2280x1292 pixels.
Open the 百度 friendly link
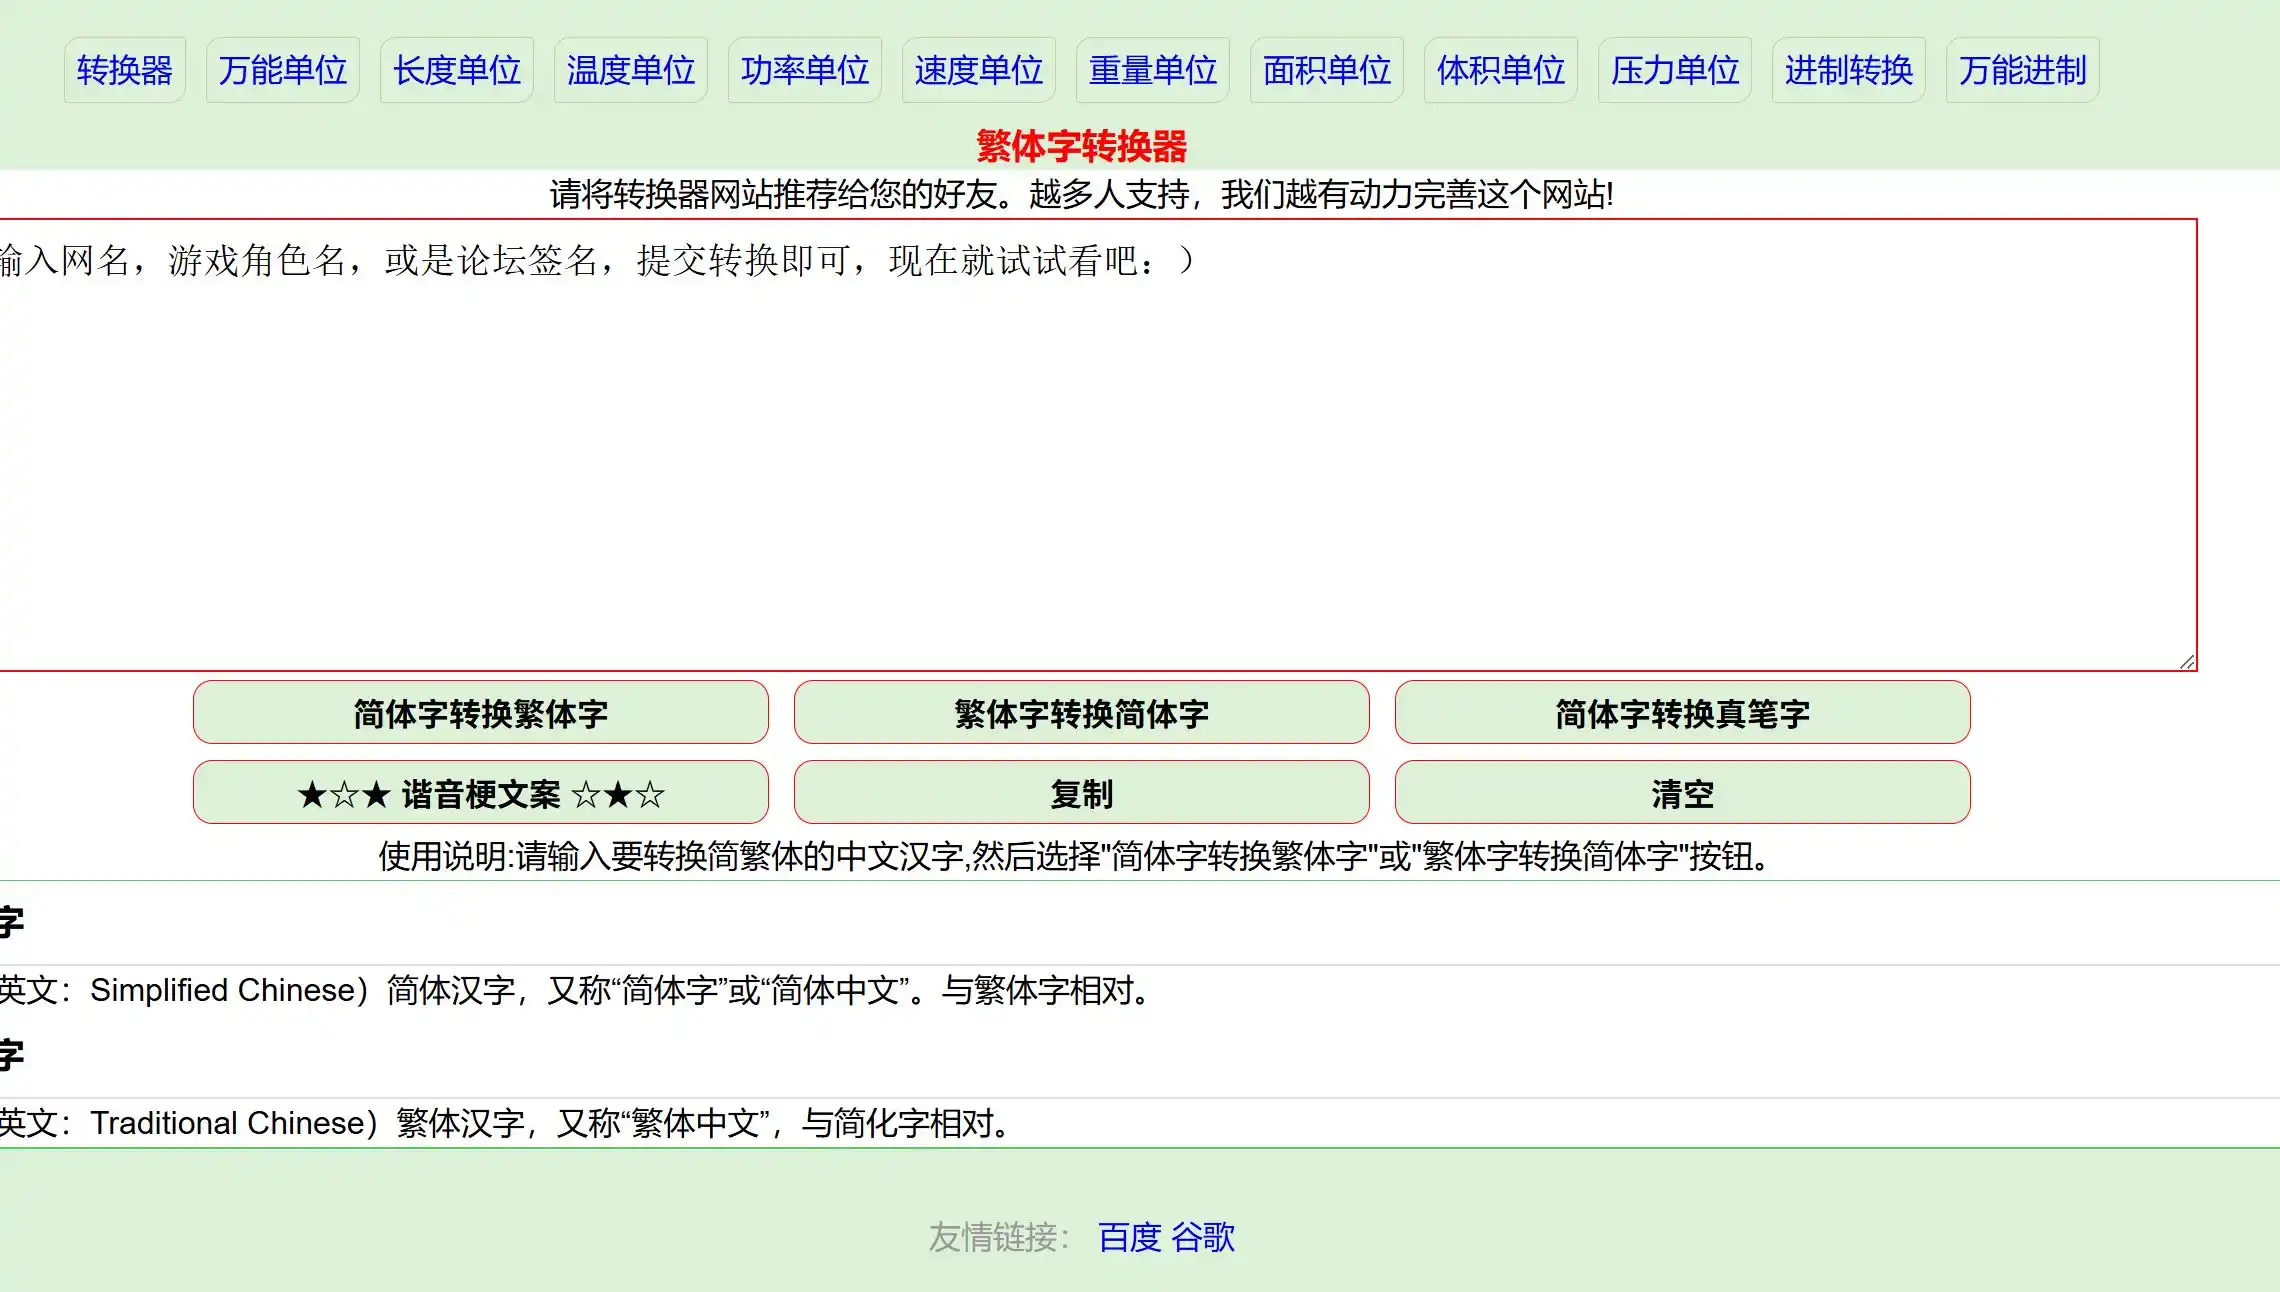click(1130, 1237)
